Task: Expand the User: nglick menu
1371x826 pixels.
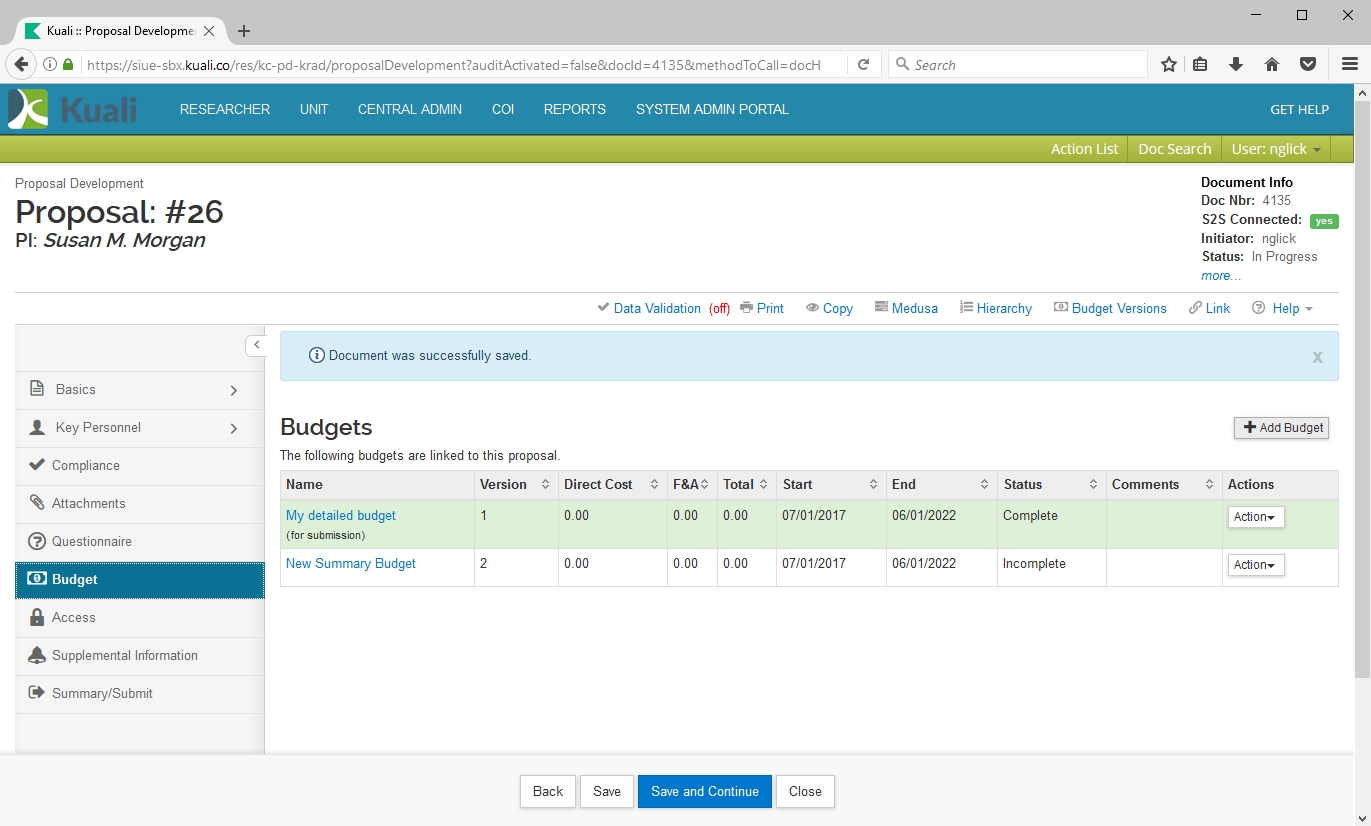Action: (x=1276, y=149)
